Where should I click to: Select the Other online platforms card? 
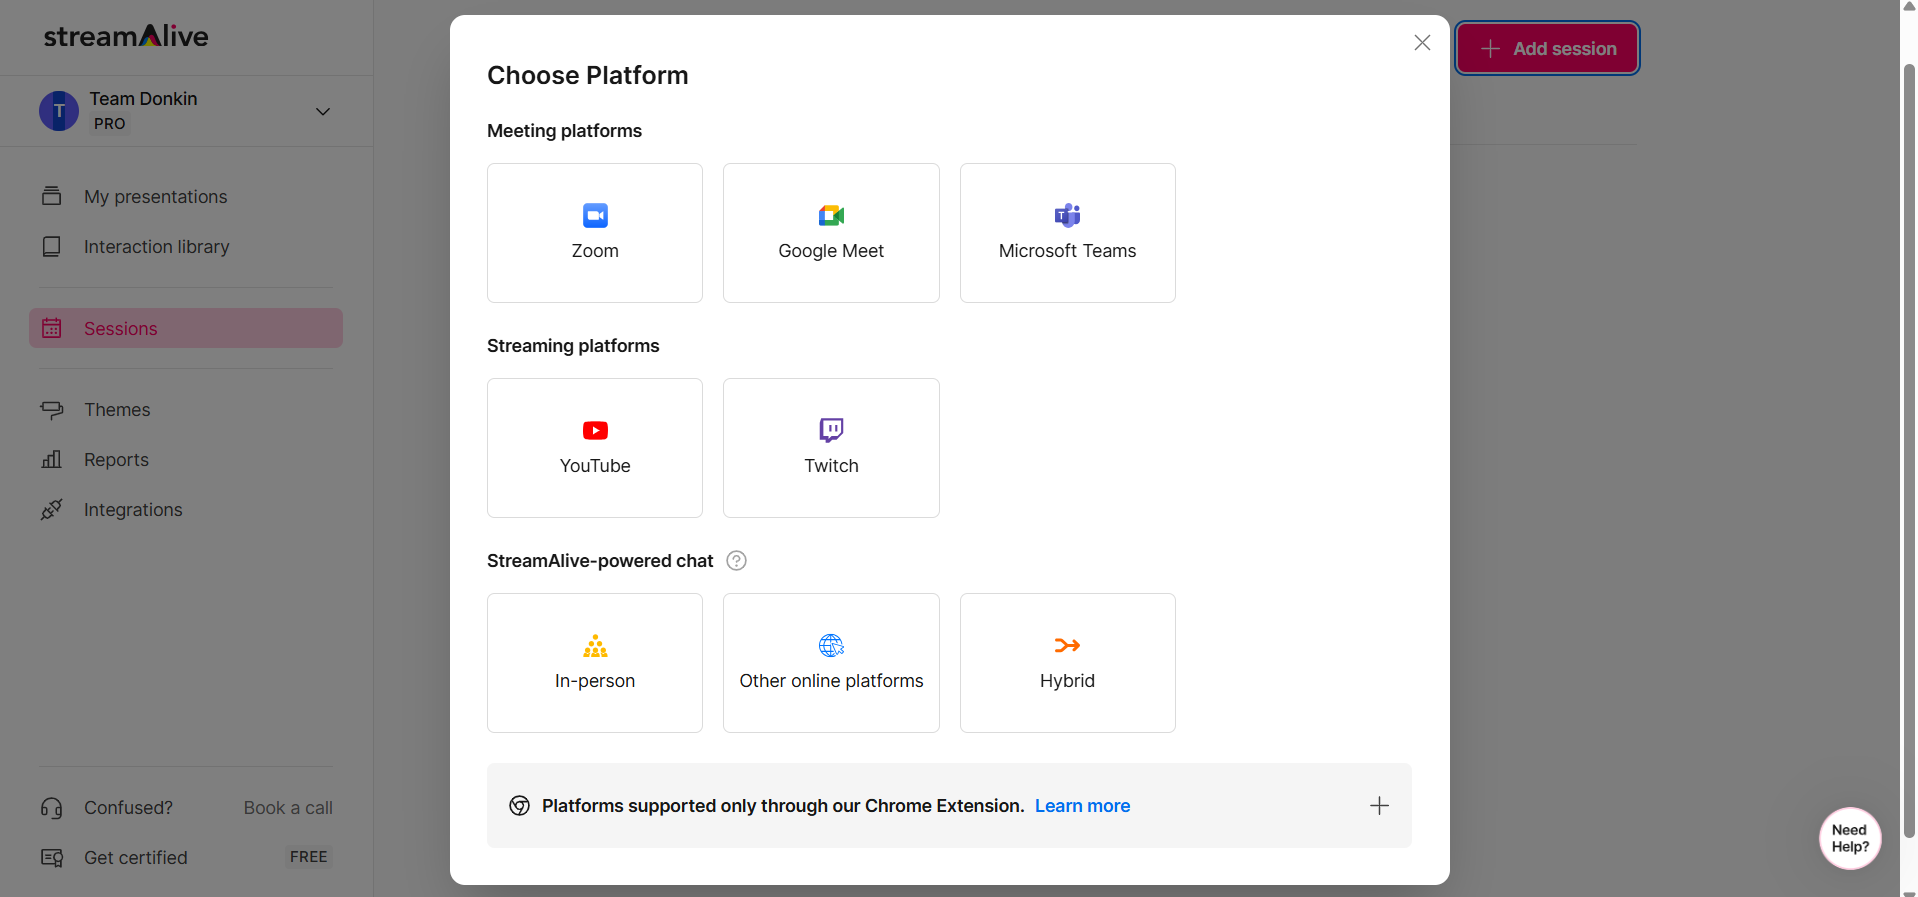(x=831, y=663)
